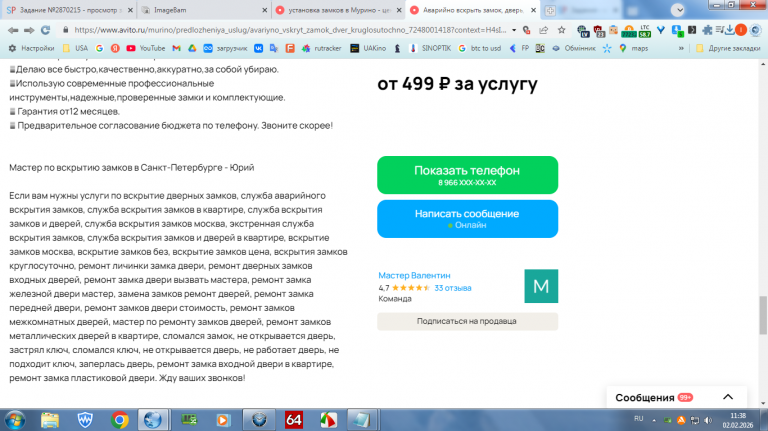Click the vertical page scrollbar thumb
768x431 pixels.
763,315
